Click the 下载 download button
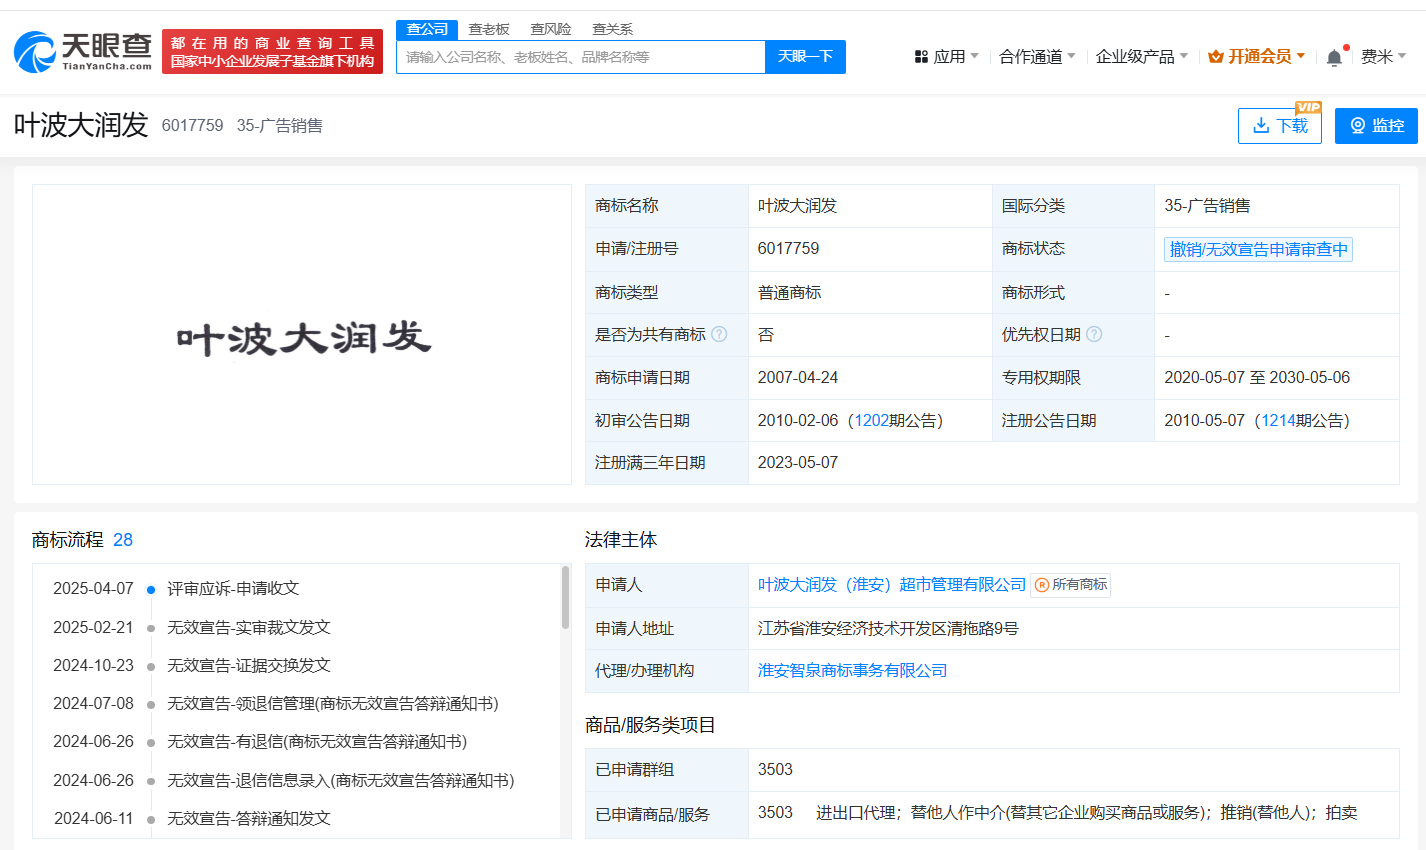This screenshot has width=1426, height=850. pos(1280,126)
